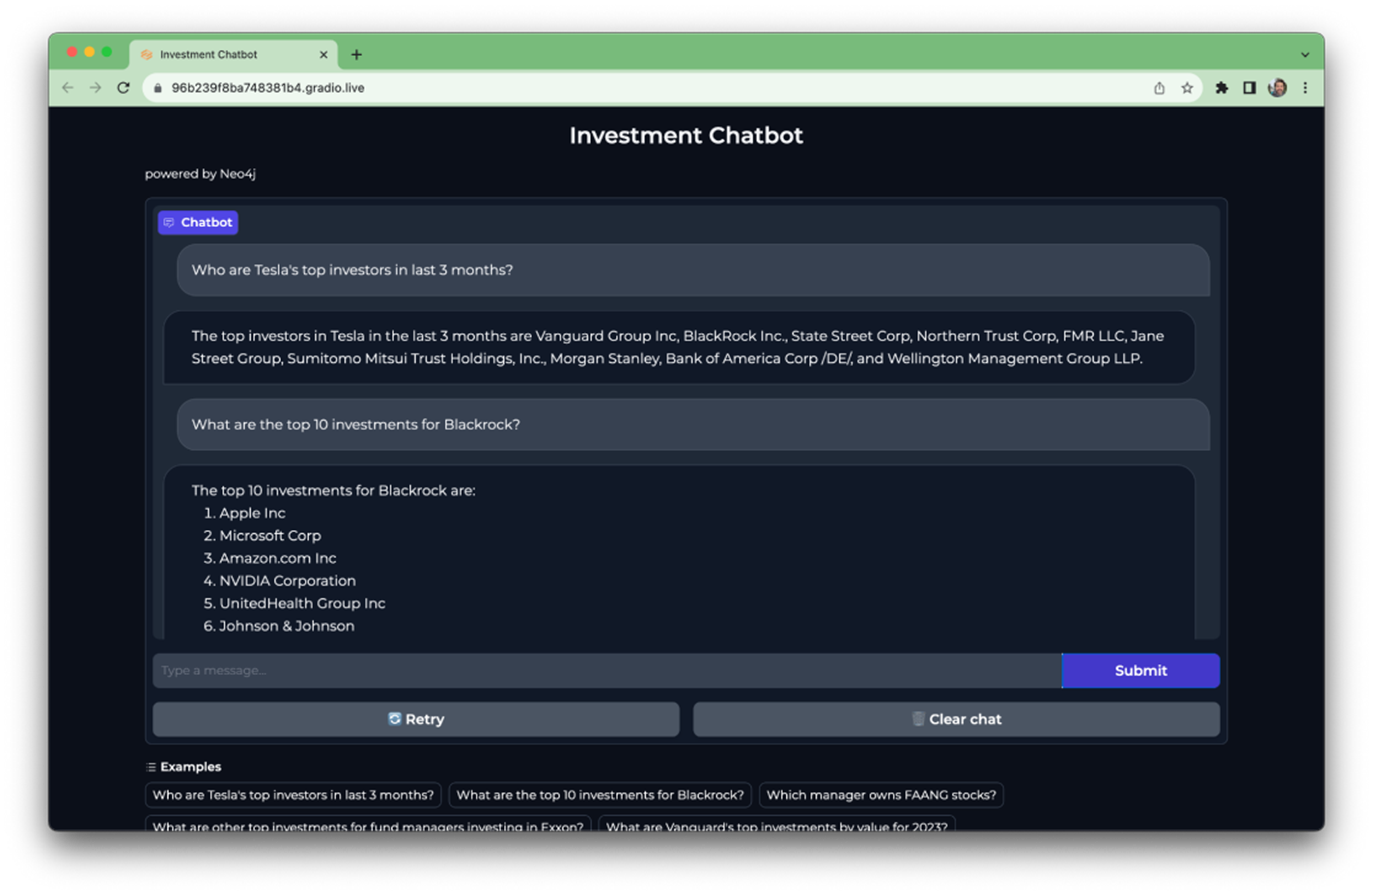Toggle the browser side panel icon
This screenshot has height=896, width=1373.
pos(1249,88)
